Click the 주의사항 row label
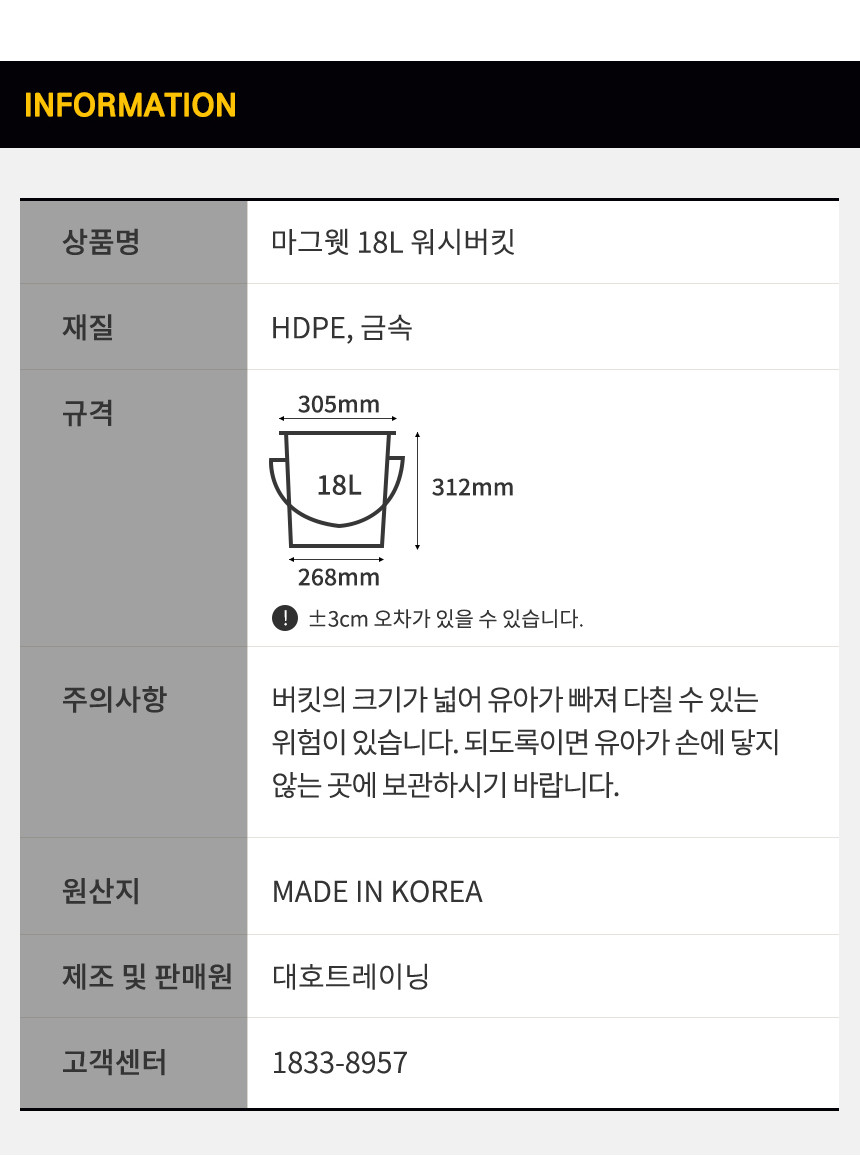Viewport: 860px width, 1157px height. 114,698
